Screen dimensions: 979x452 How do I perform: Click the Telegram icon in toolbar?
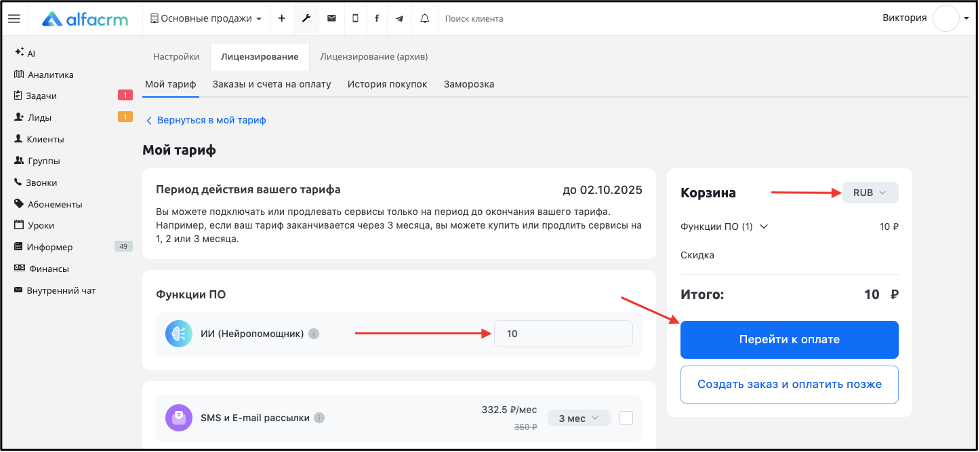[x=400, y=19]
